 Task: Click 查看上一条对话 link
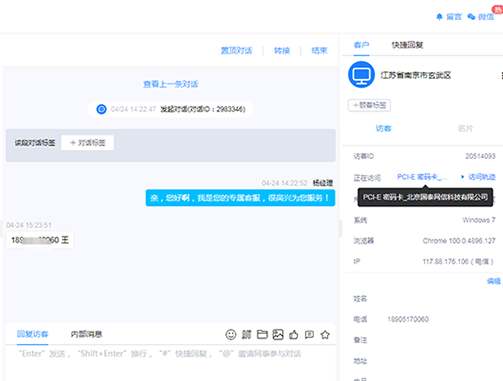pos(171,84)
